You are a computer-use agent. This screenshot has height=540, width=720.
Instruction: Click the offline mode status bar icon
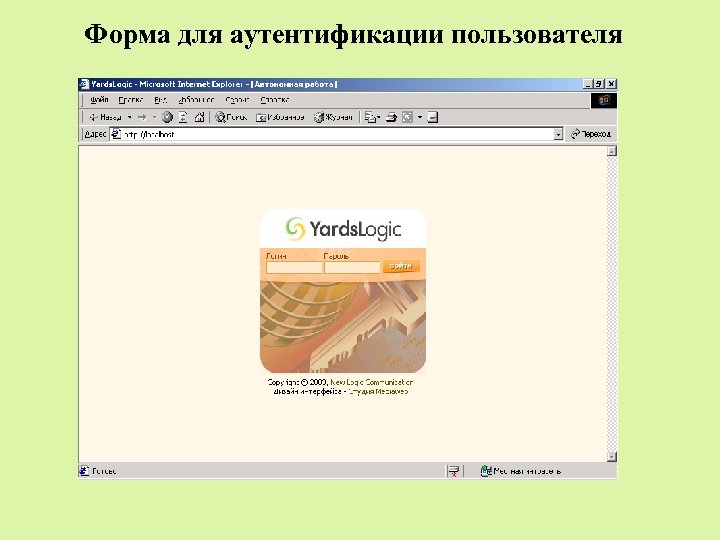[x=454, y=471]
